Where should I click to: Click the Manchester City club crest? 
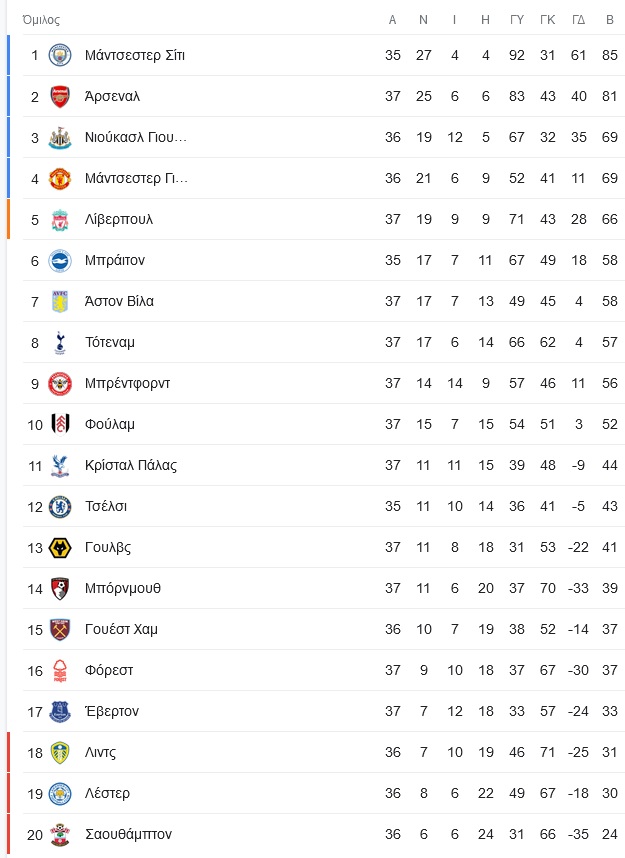(60, 55)
